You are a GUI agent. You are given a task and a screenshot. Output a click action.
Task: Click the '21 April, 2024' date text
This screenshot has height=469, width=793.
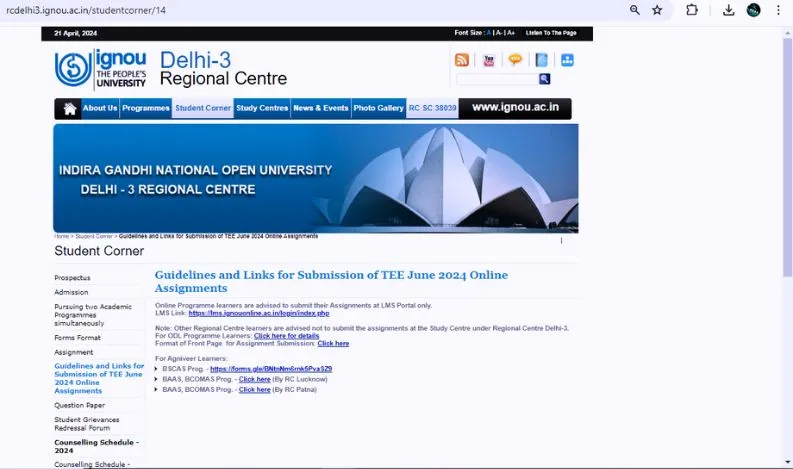click(x=75, y=33)
